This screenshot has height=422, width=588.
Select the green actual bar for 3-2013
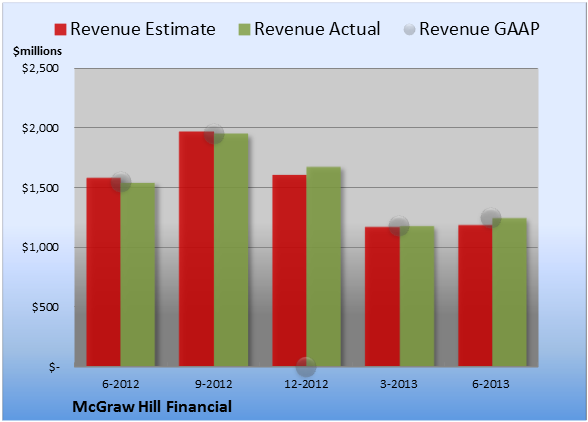click(x=417, y=296)
